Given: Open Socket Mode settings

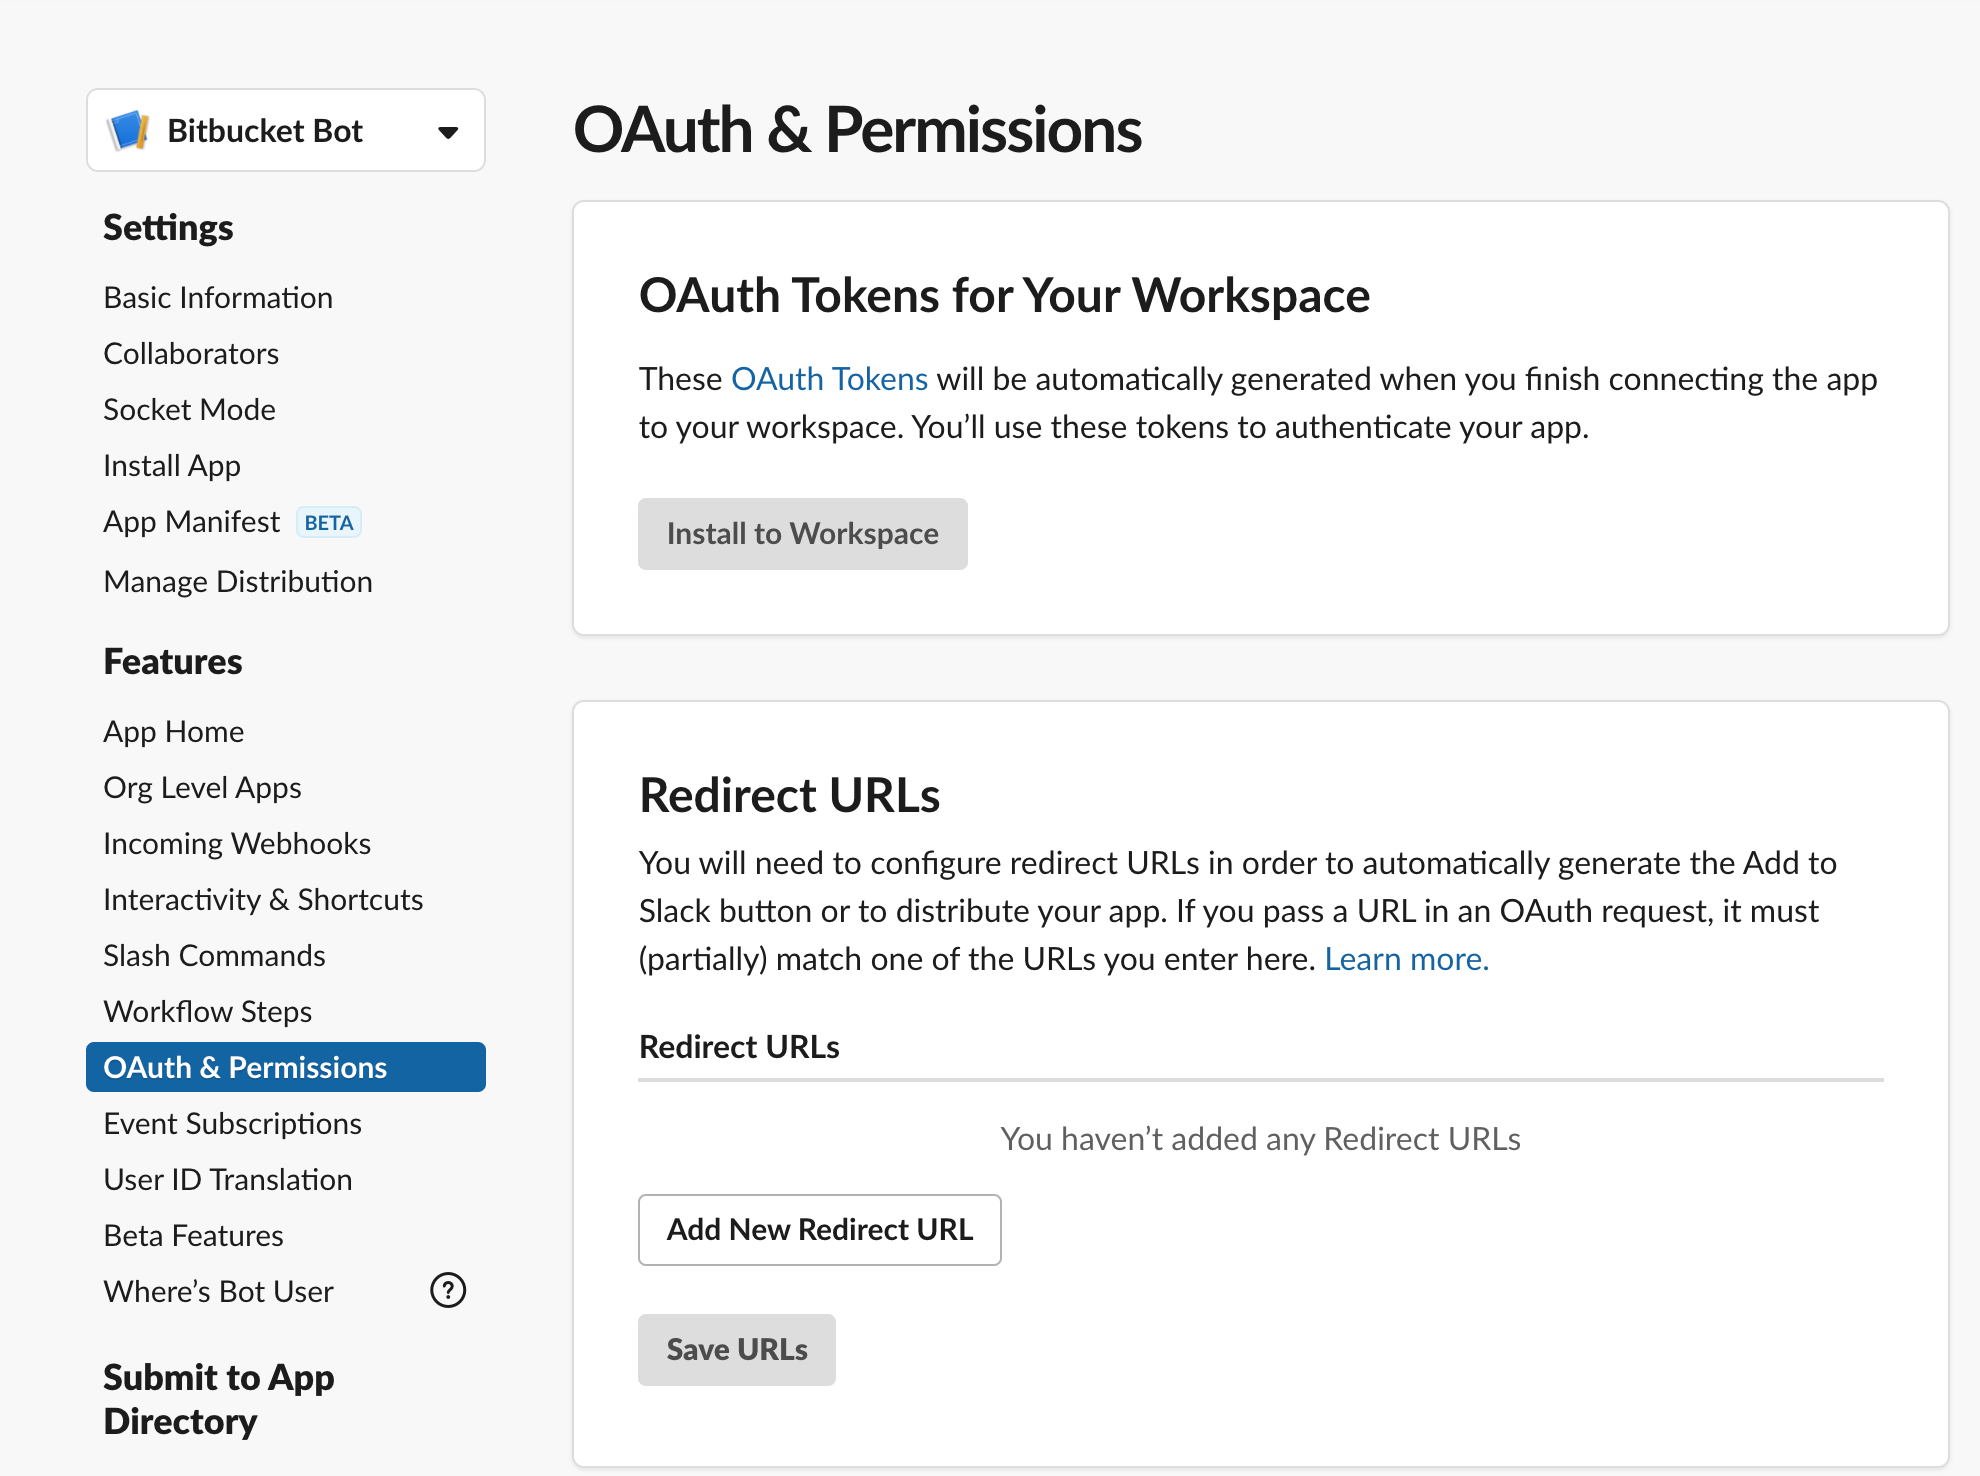Looking at the screenshot, I should [189, 410].
